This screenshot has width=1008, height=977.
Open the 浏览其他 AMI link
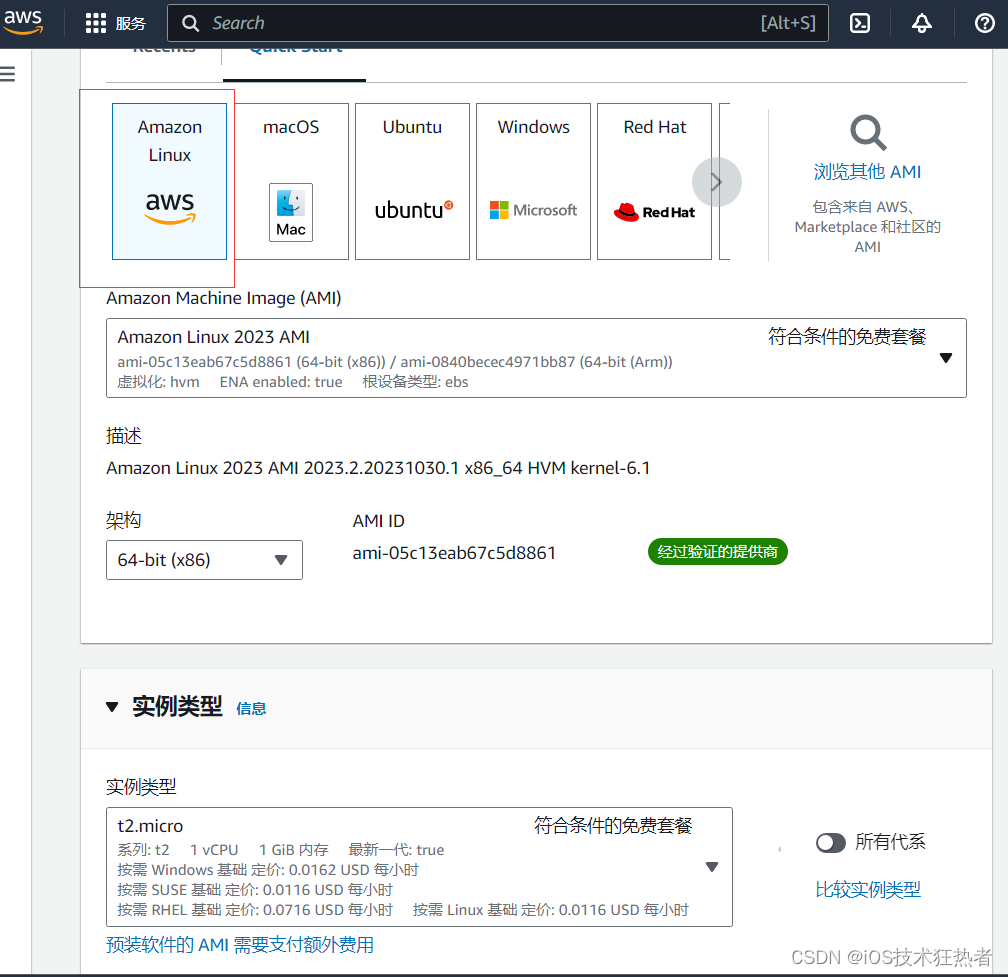point(867,172)
